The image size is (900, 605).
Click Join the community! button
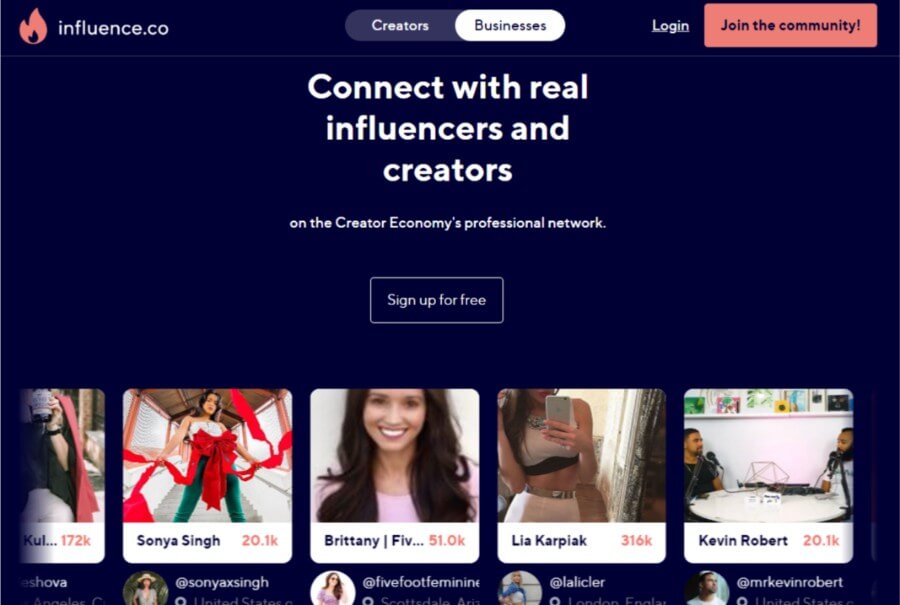click(x=790, y=25)
